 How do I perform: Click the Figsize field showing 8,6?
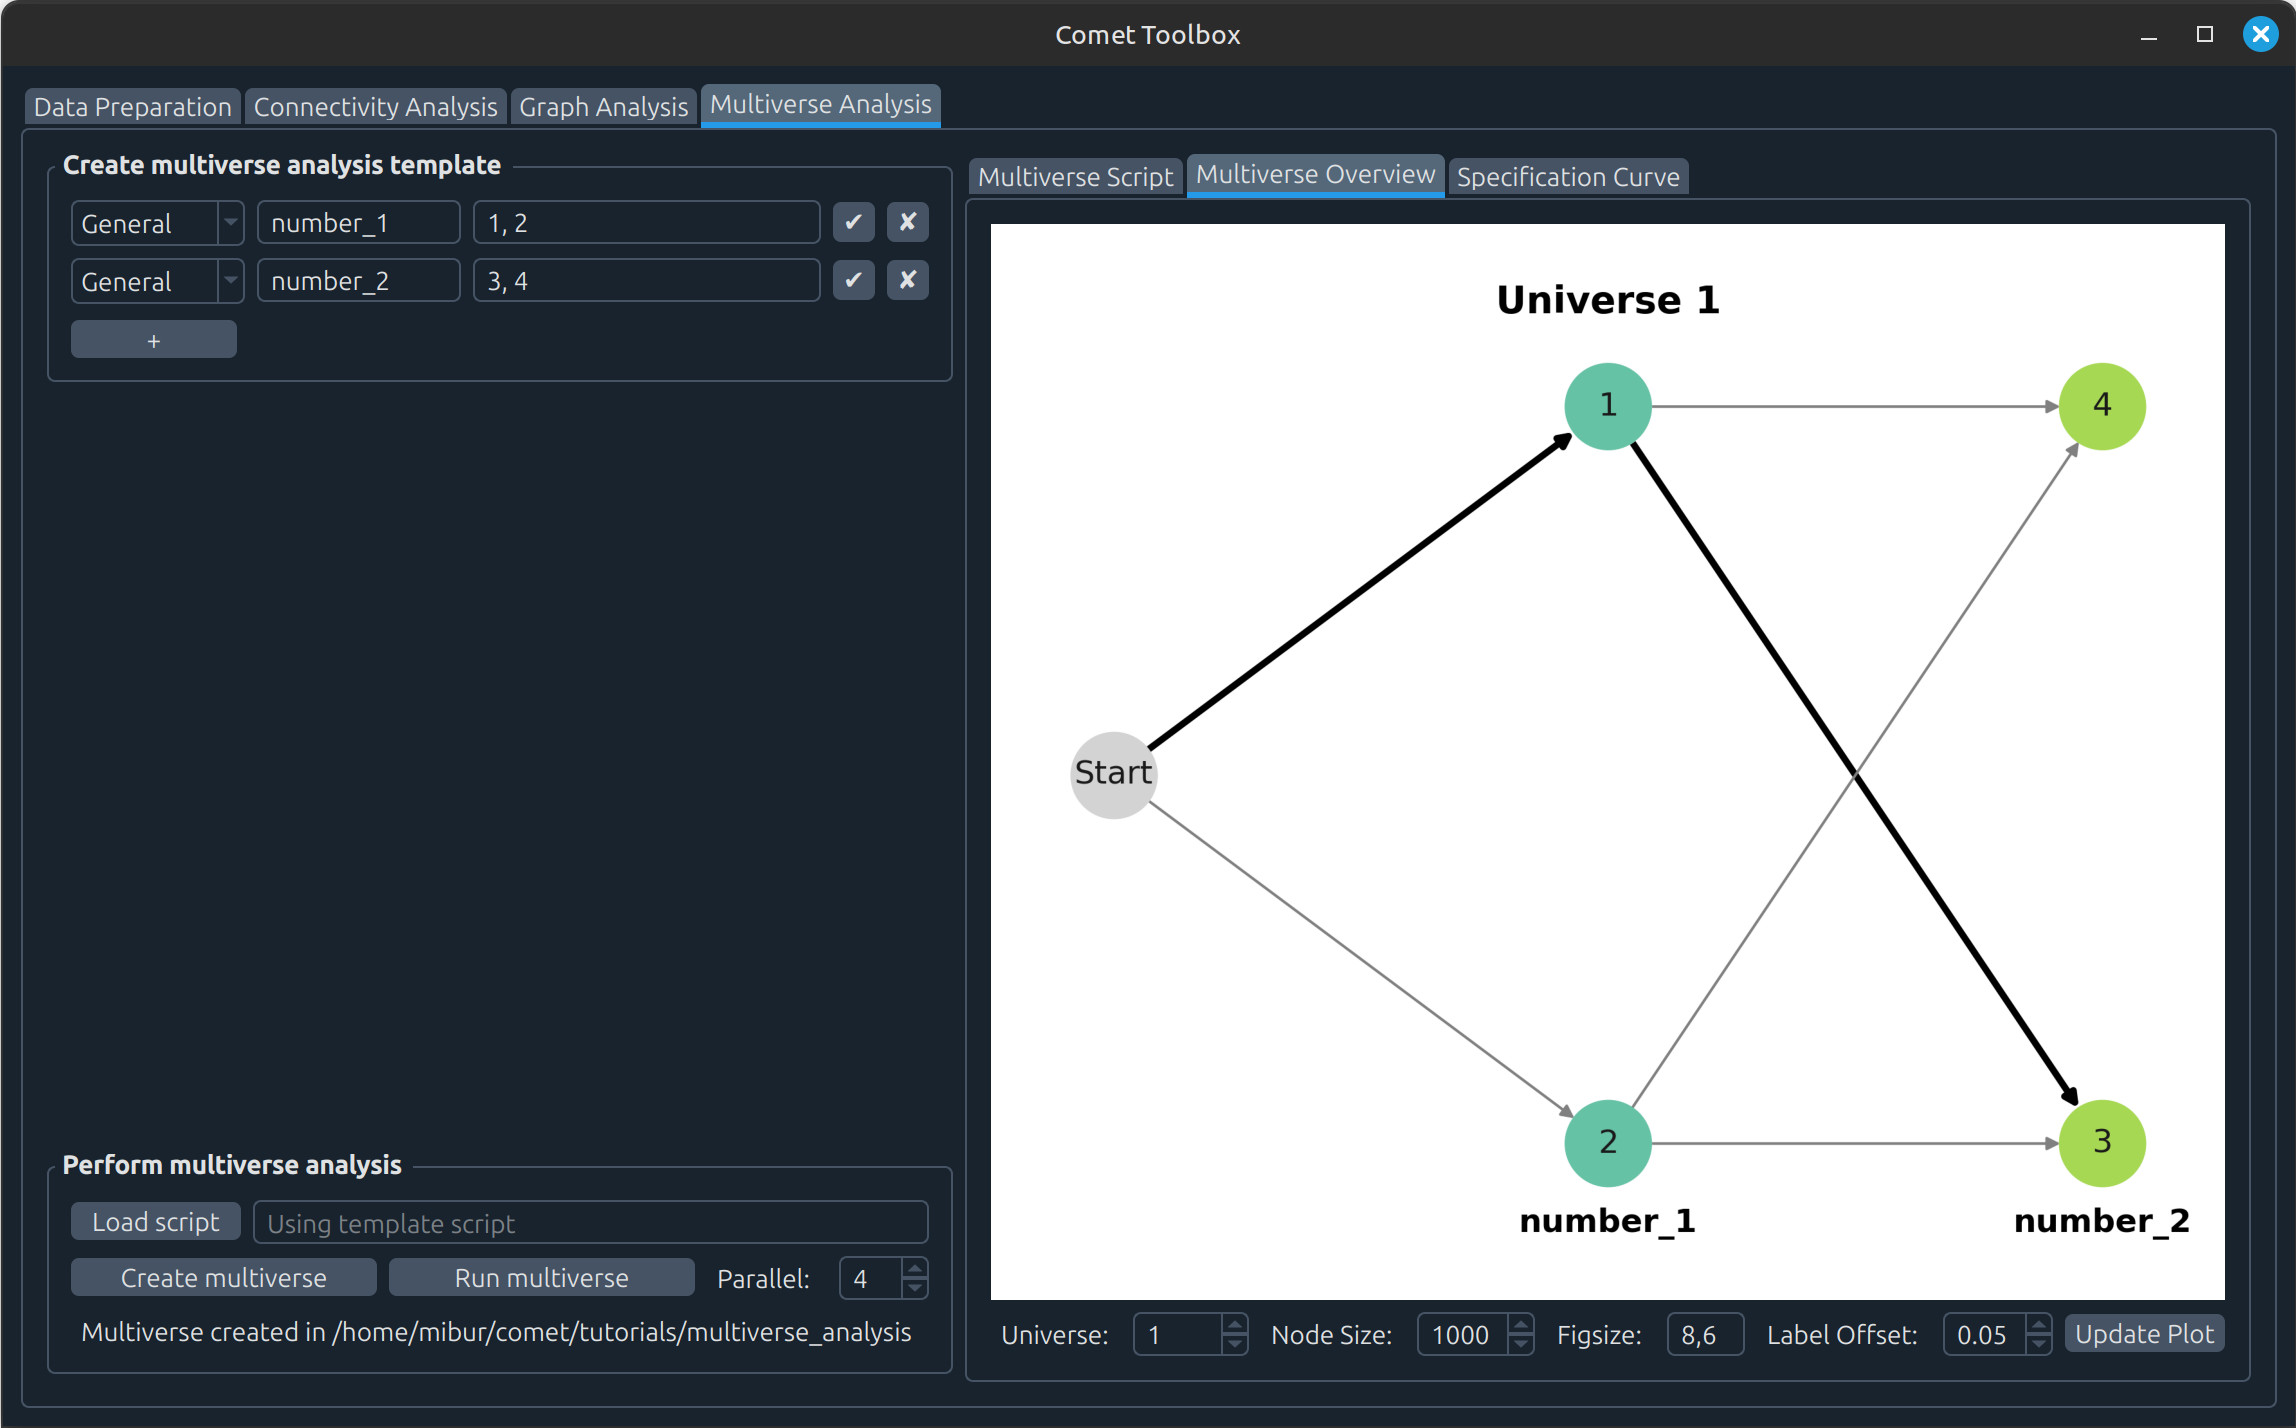coord(1705,1335)
